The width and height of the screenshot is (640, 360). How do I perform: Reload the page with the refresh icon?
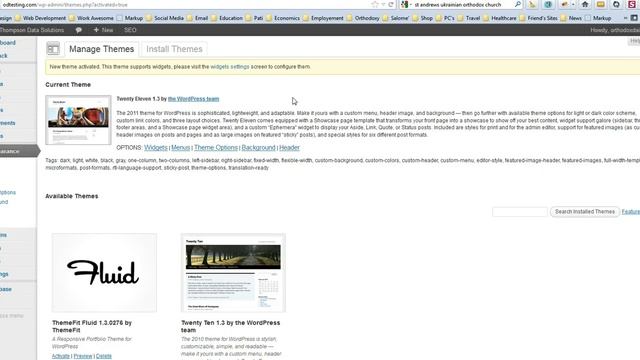coord(391,4)
